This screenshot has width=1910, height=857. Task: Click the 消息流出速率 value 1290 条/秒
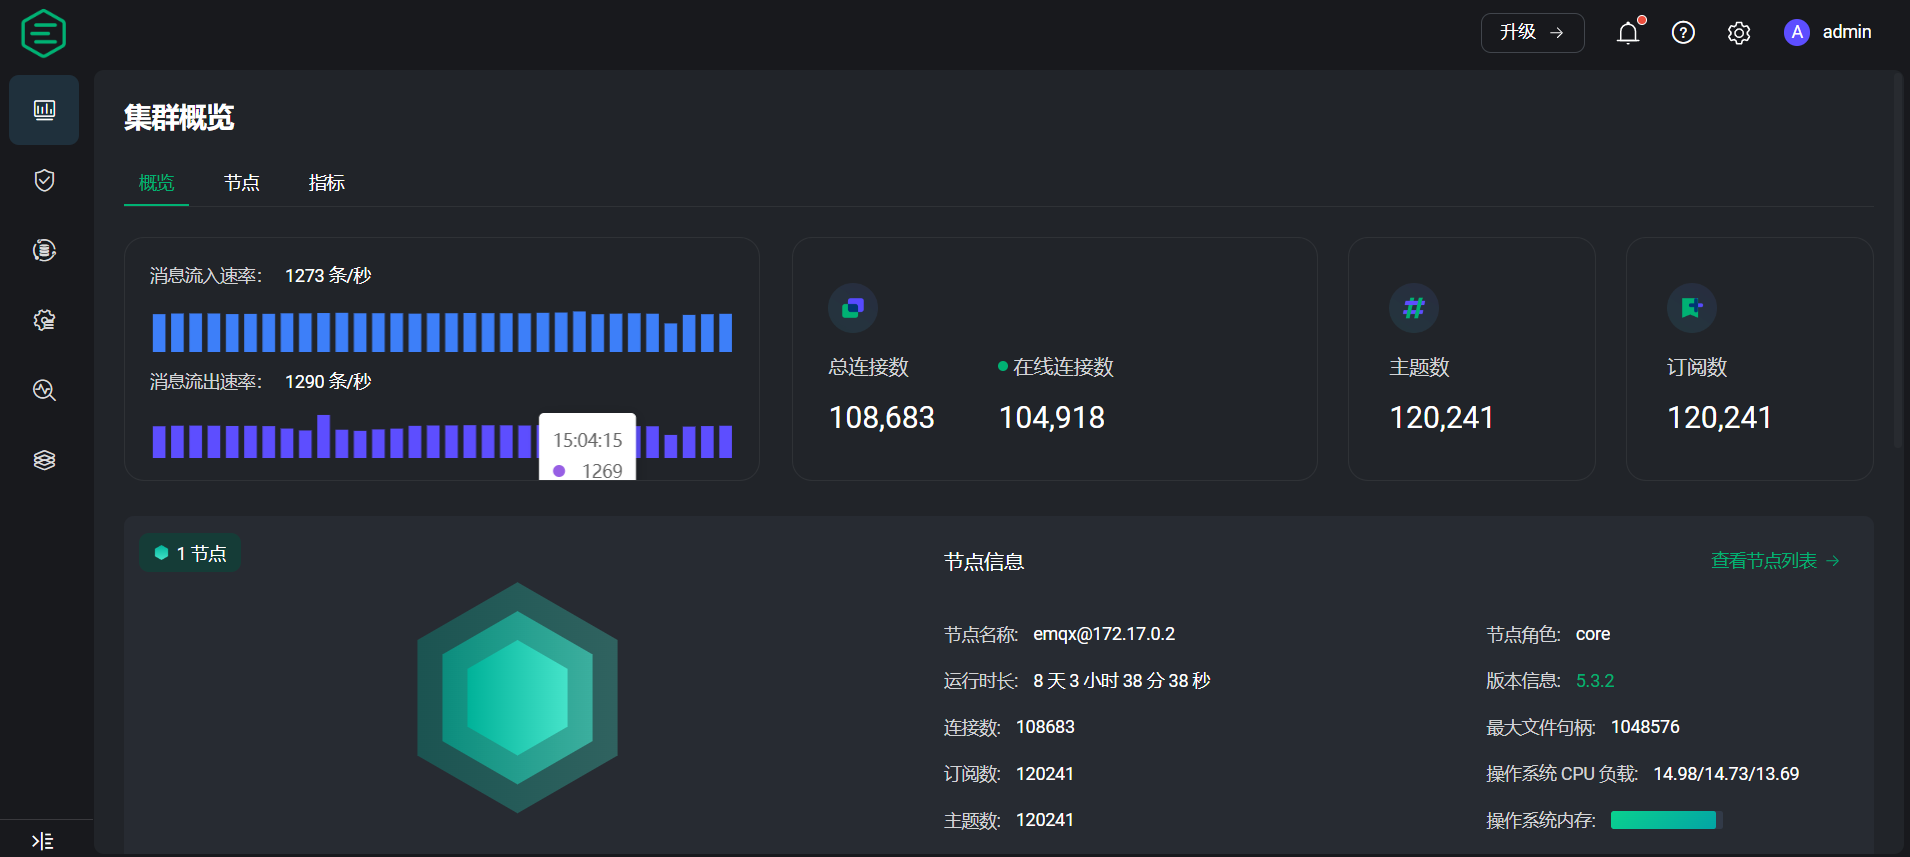point(328,382)
